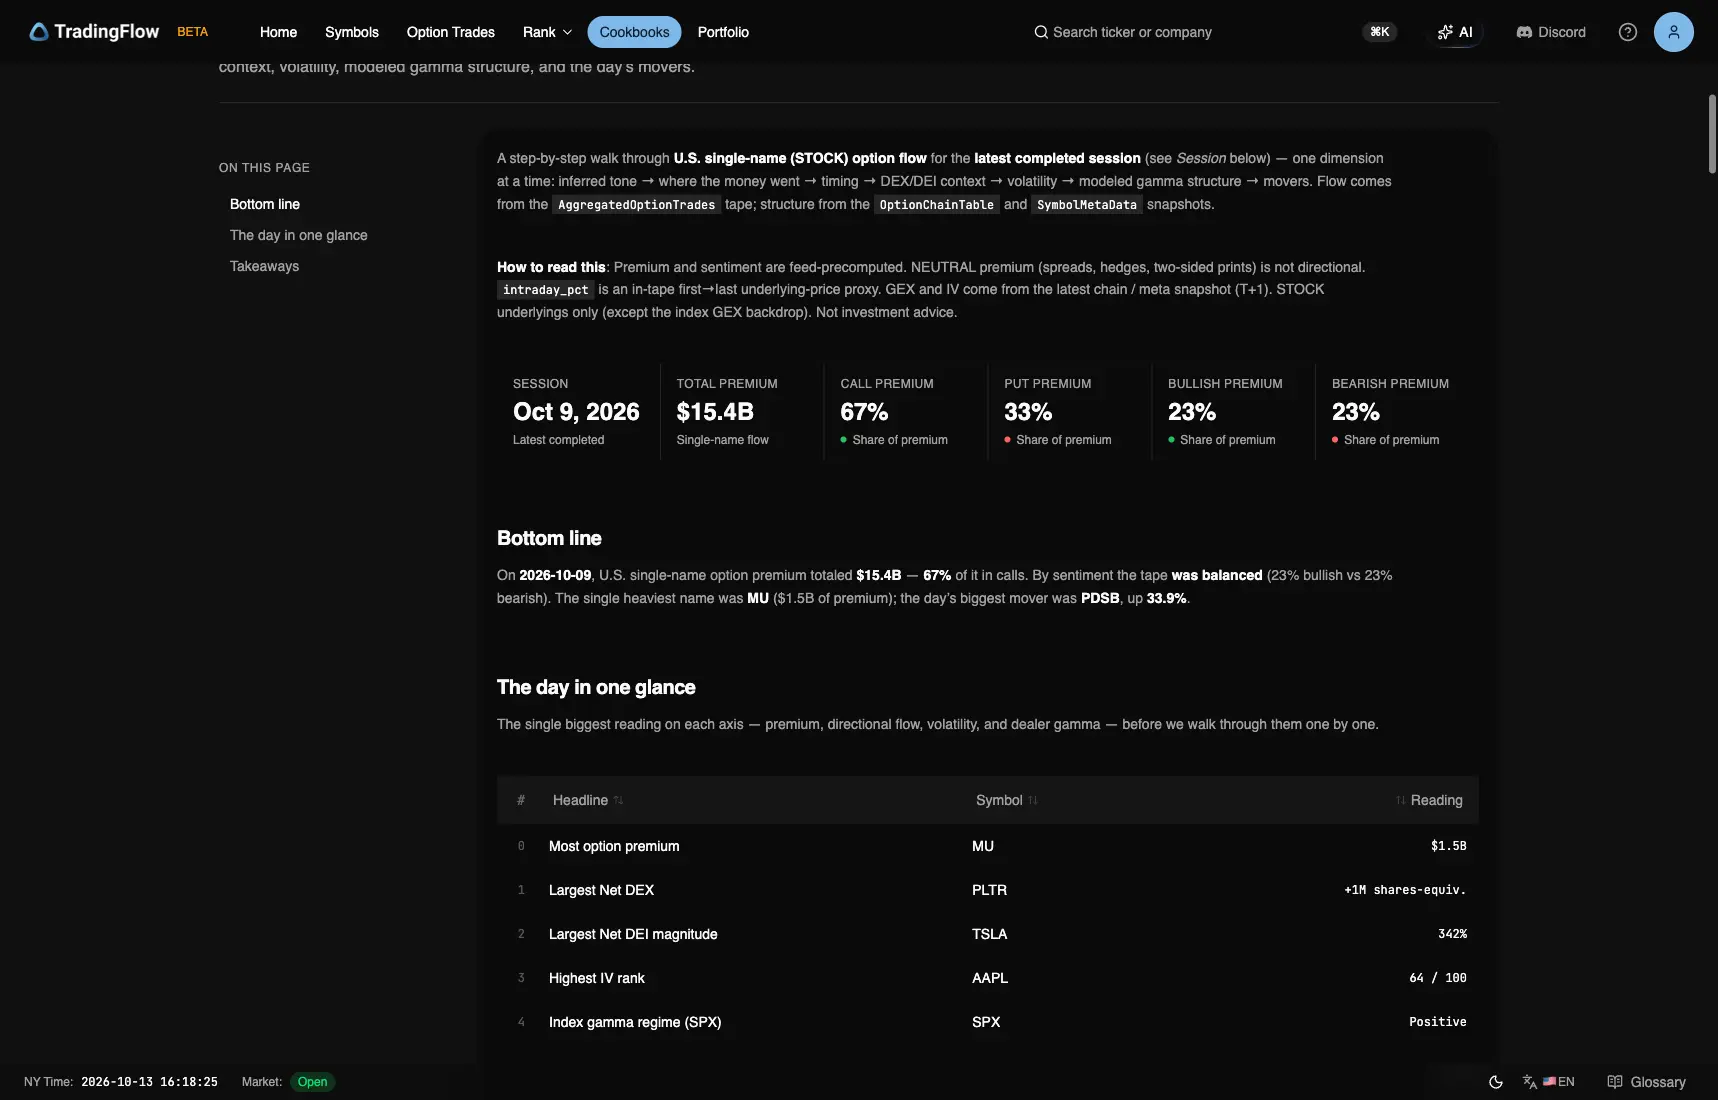
Task: Click the NY Time clock readout
Action: [149, 1082]
